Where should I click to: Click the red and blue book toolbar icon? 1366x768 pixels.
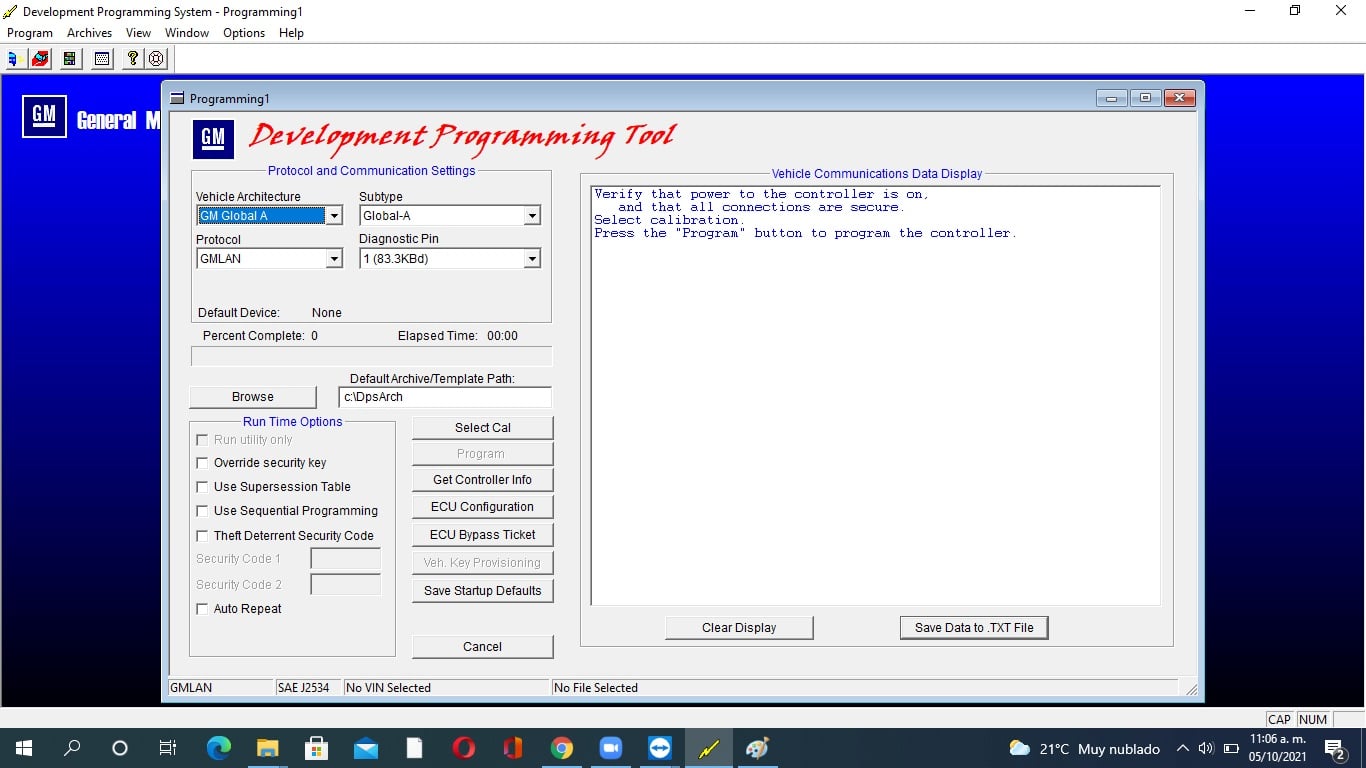[x=40, y=59]
